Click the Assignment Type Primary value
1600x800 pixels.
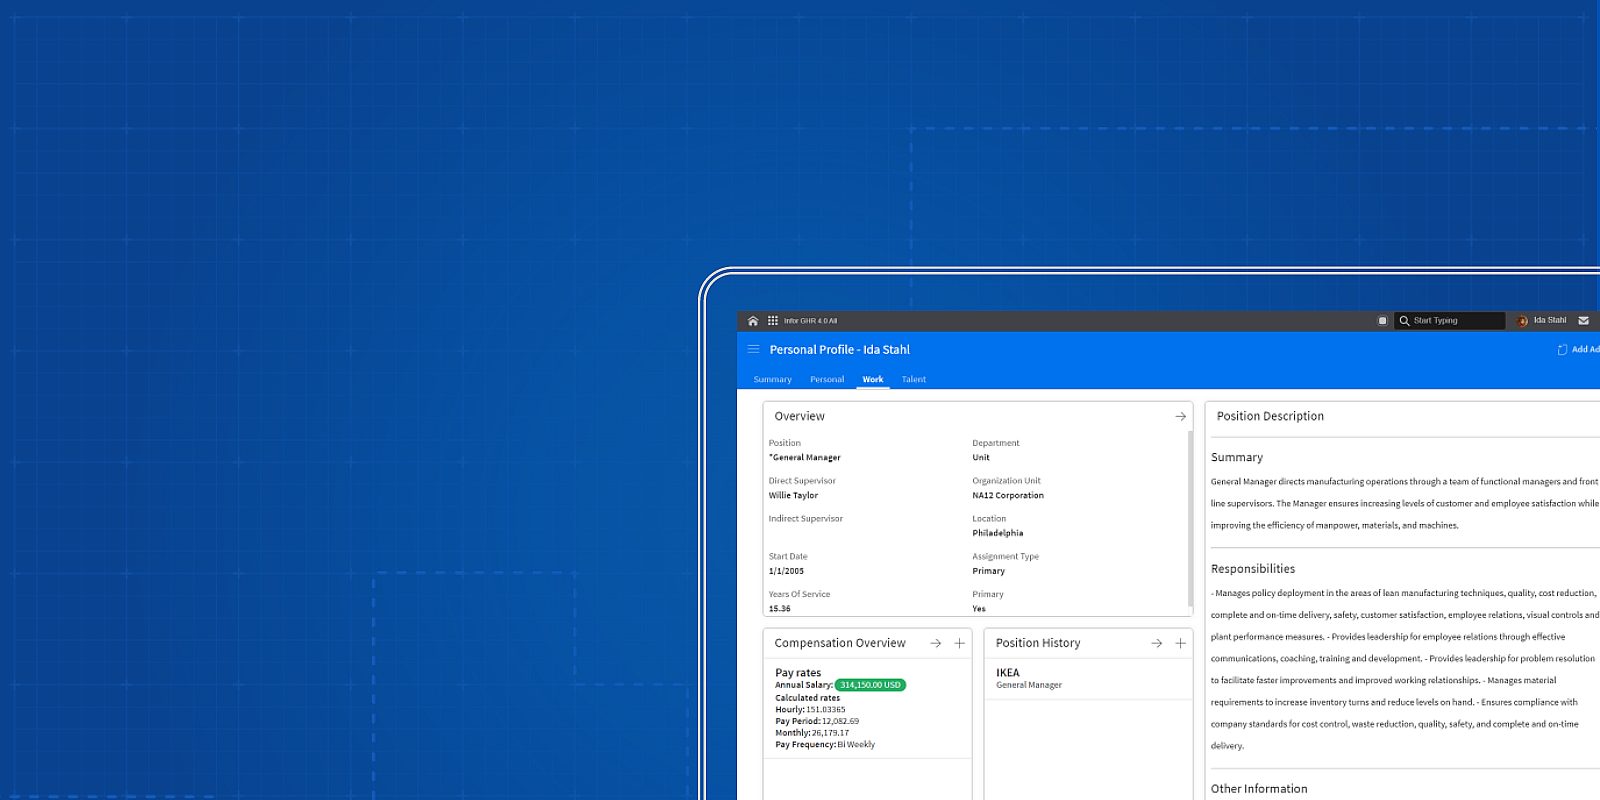988,571
